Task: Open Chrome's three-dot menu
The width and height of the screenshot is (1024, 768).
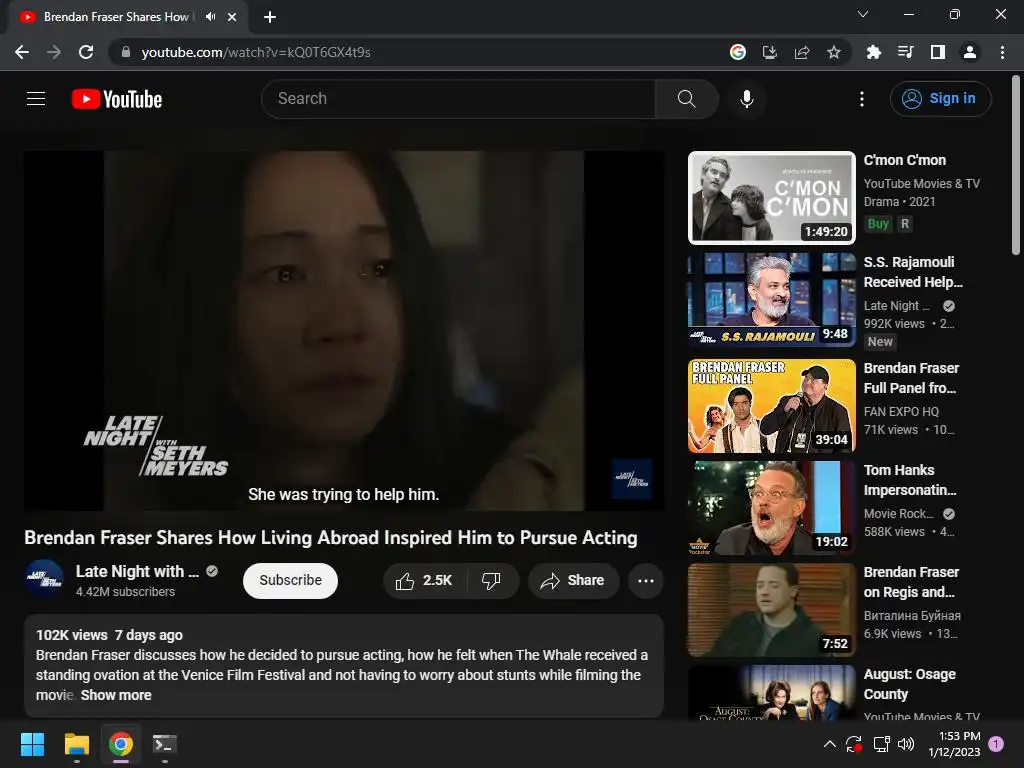Action: click(1002, 52)
